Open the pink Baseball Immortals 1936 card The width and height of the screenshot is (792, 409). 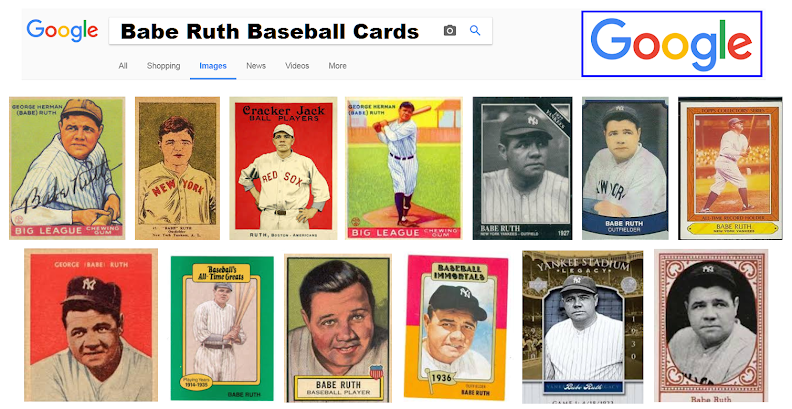click(457, 327)
